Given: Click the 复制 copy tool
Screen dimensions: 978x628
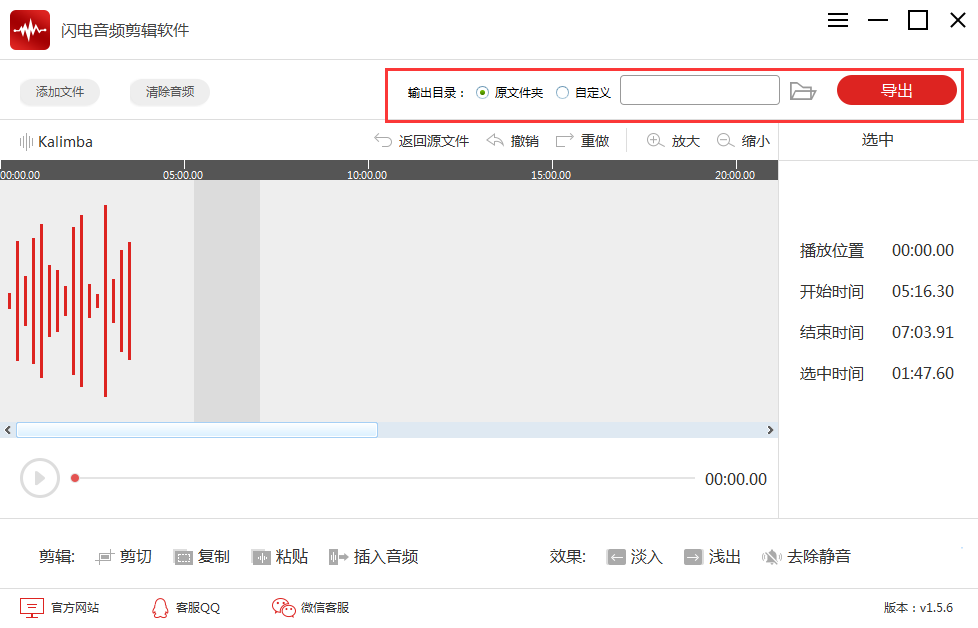Looking at the screenshot, I should click(201, 556).
